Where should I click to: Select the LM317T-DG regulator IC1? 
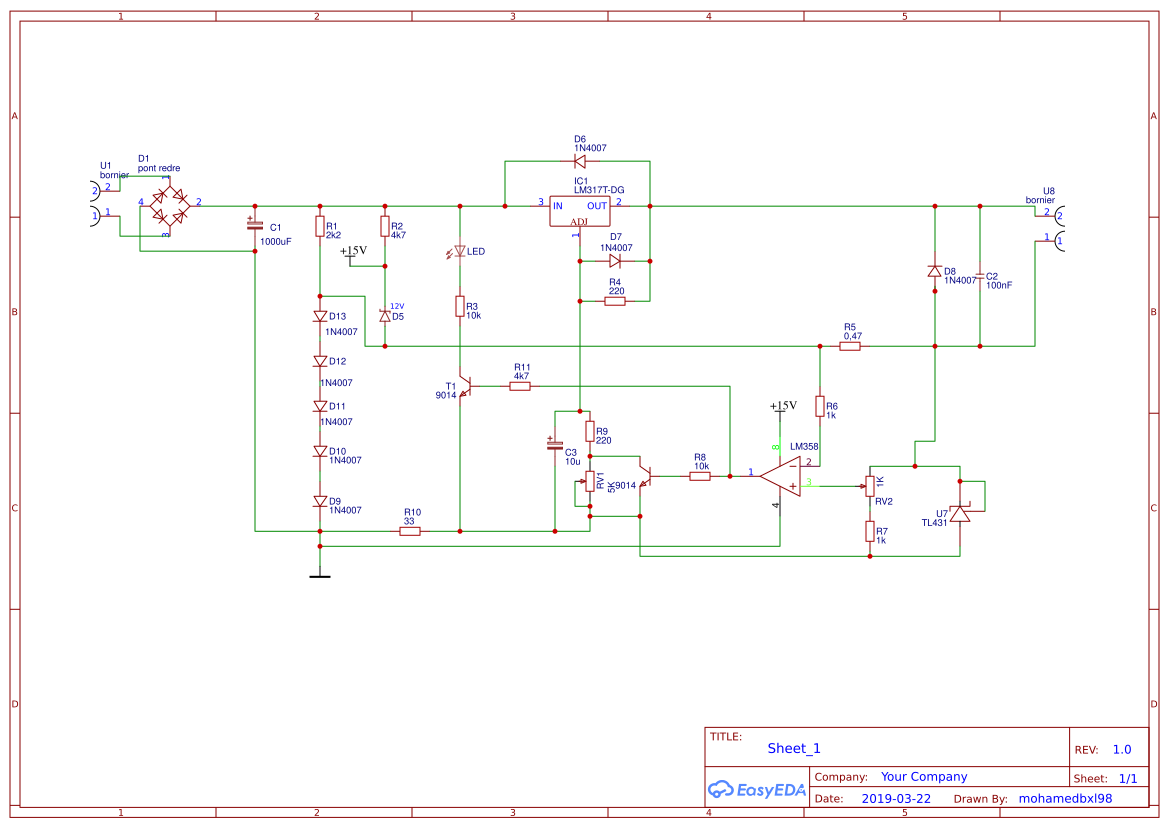(578, 211)
